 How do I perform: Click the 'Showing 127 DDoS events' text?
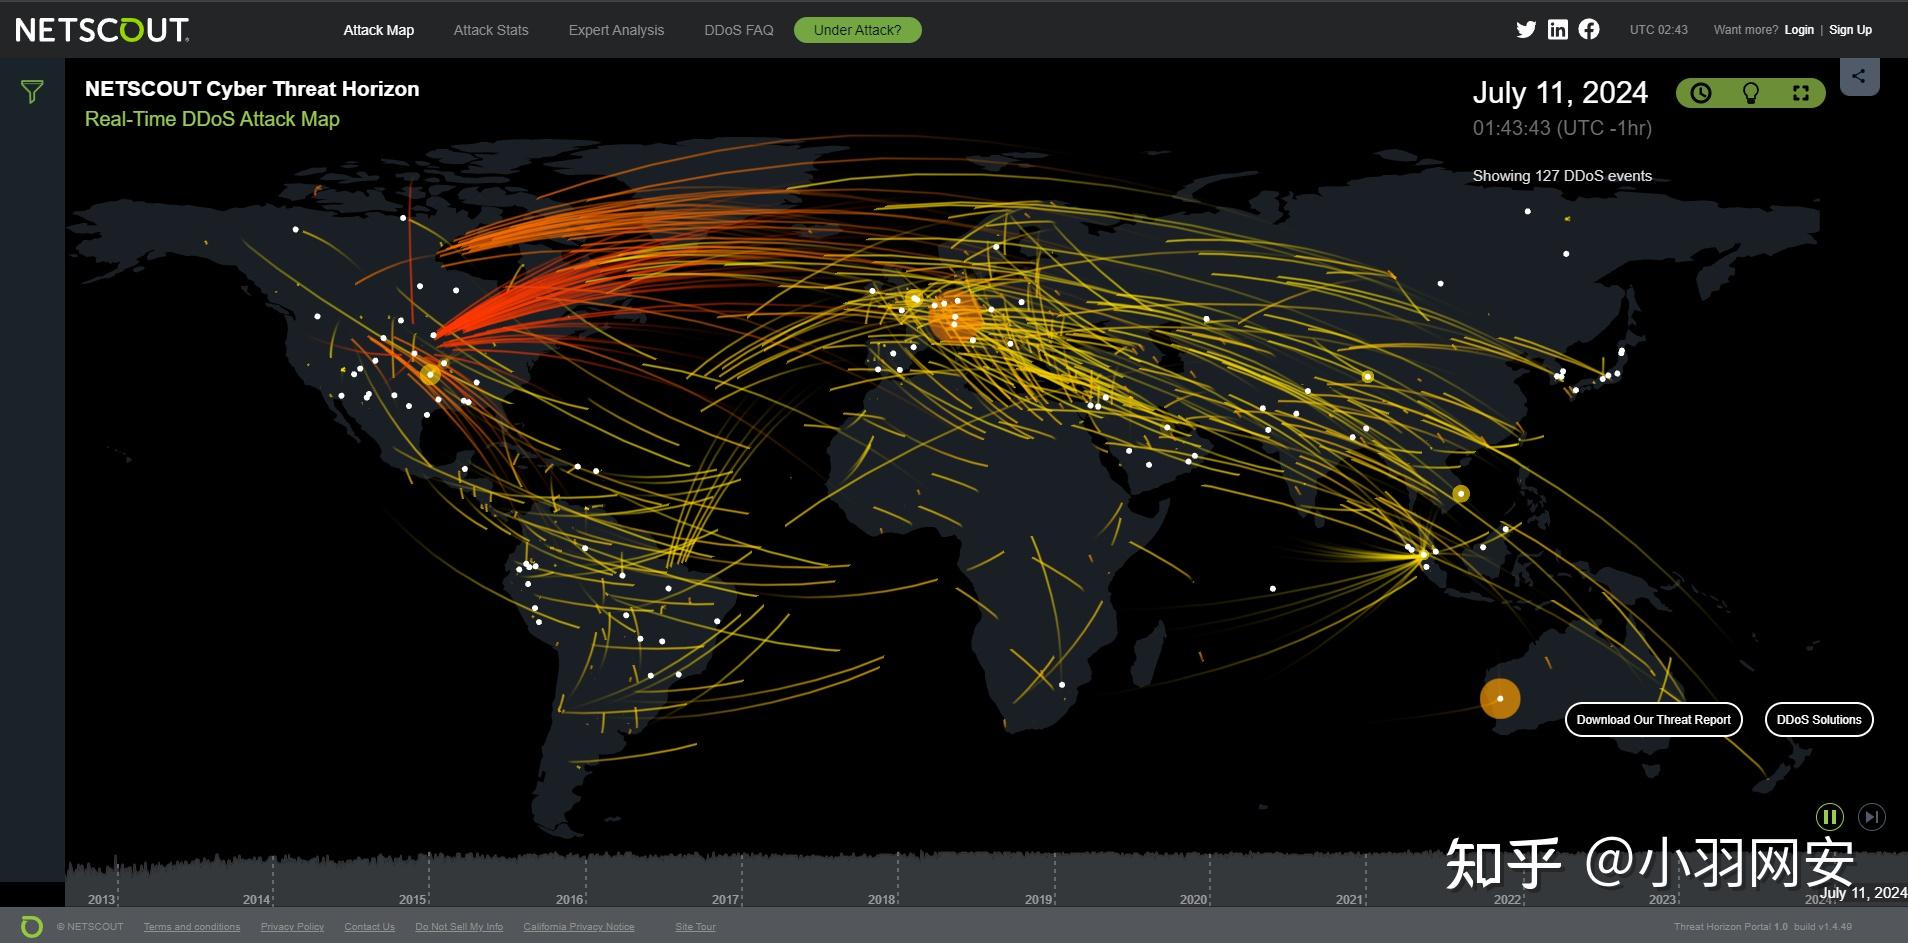1562,176
